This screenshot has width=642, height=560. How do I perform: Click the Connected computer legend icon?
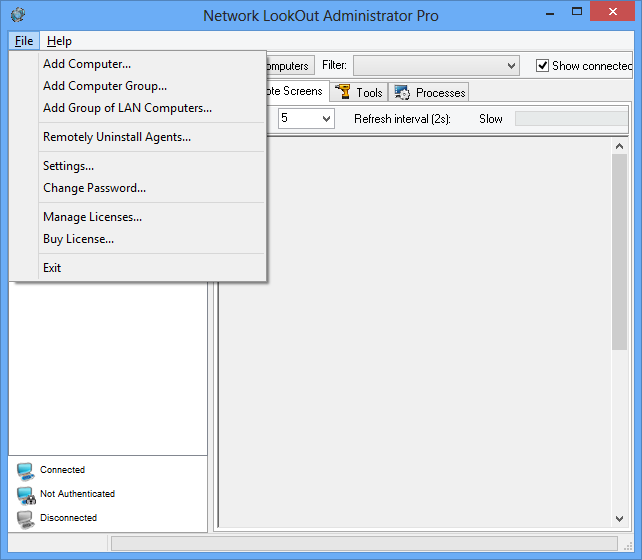click(25, 471)
